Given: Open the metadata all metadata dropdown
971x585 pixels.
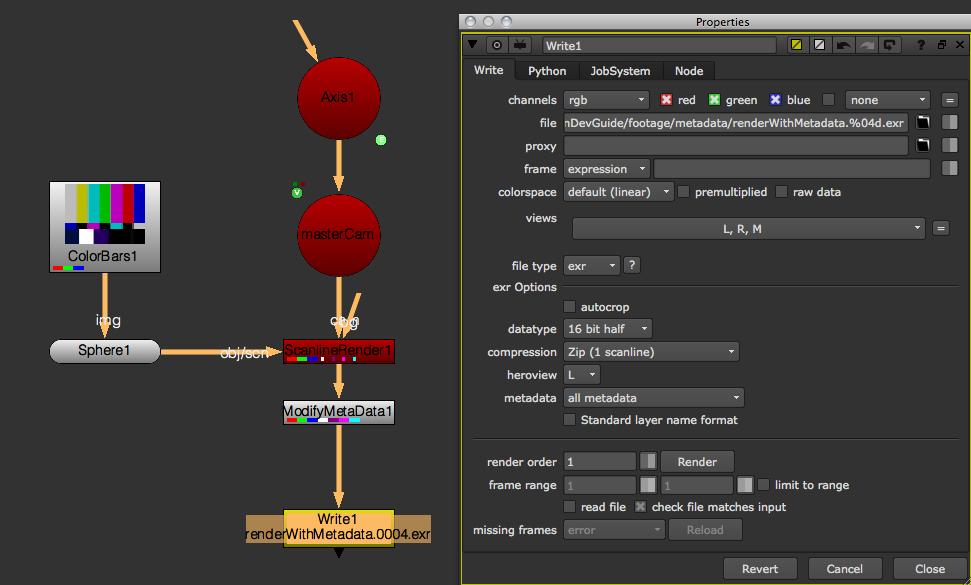Looking at the screenshot, I should (x=654, y=398).
